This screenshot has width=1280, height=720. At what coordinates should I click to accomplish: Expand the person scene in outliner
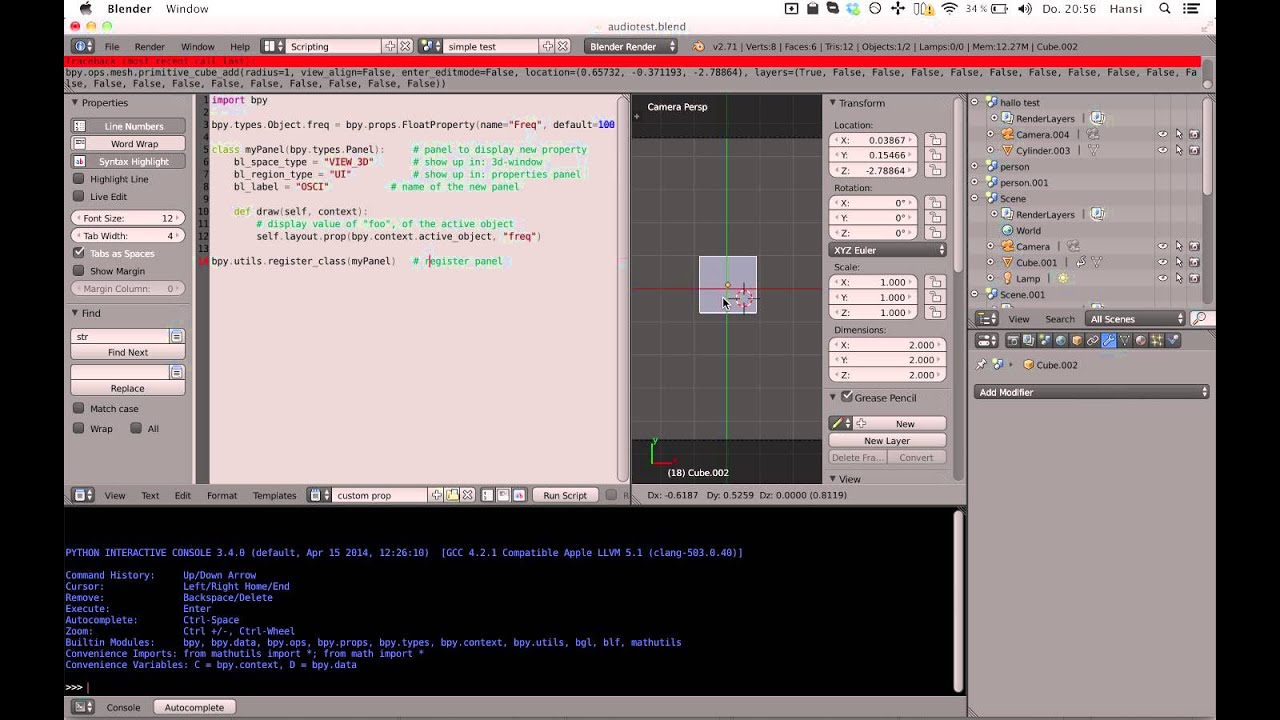pos(975,166)
